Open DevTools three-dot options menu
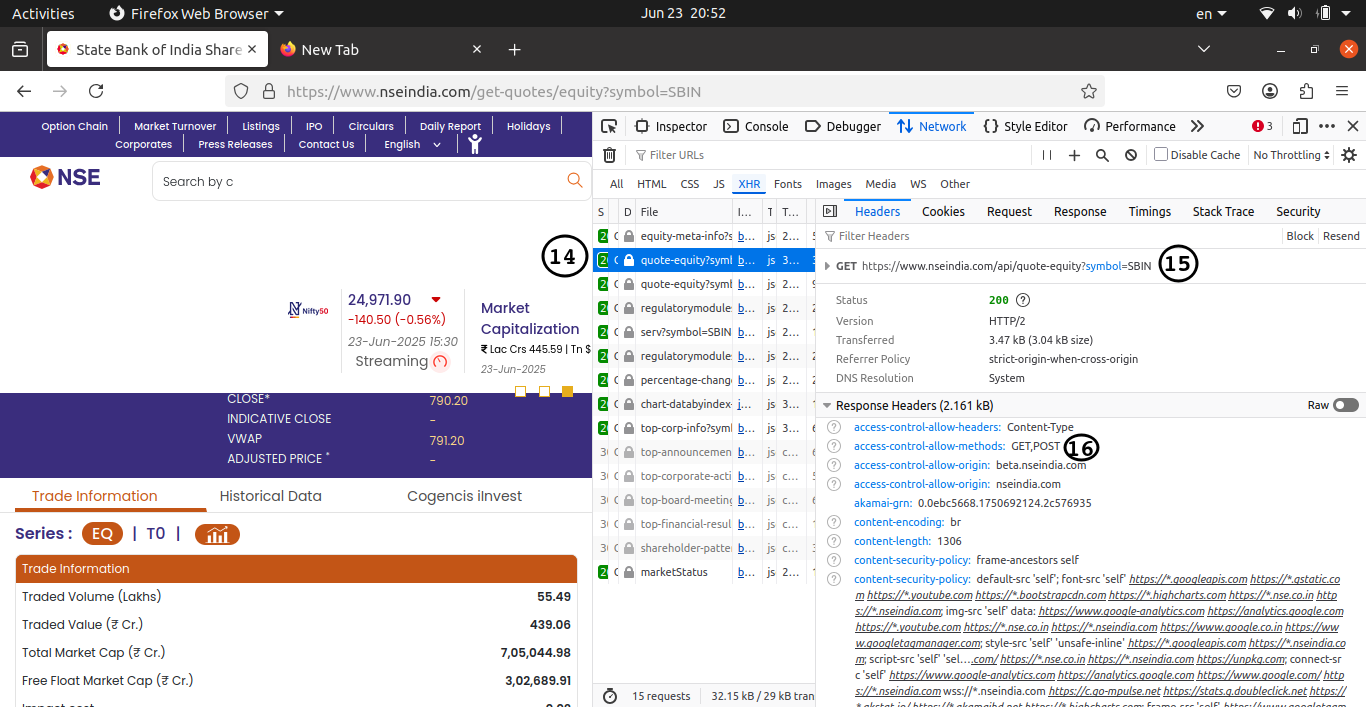Screen dimensions: 1366x707 click(1327, 126)
